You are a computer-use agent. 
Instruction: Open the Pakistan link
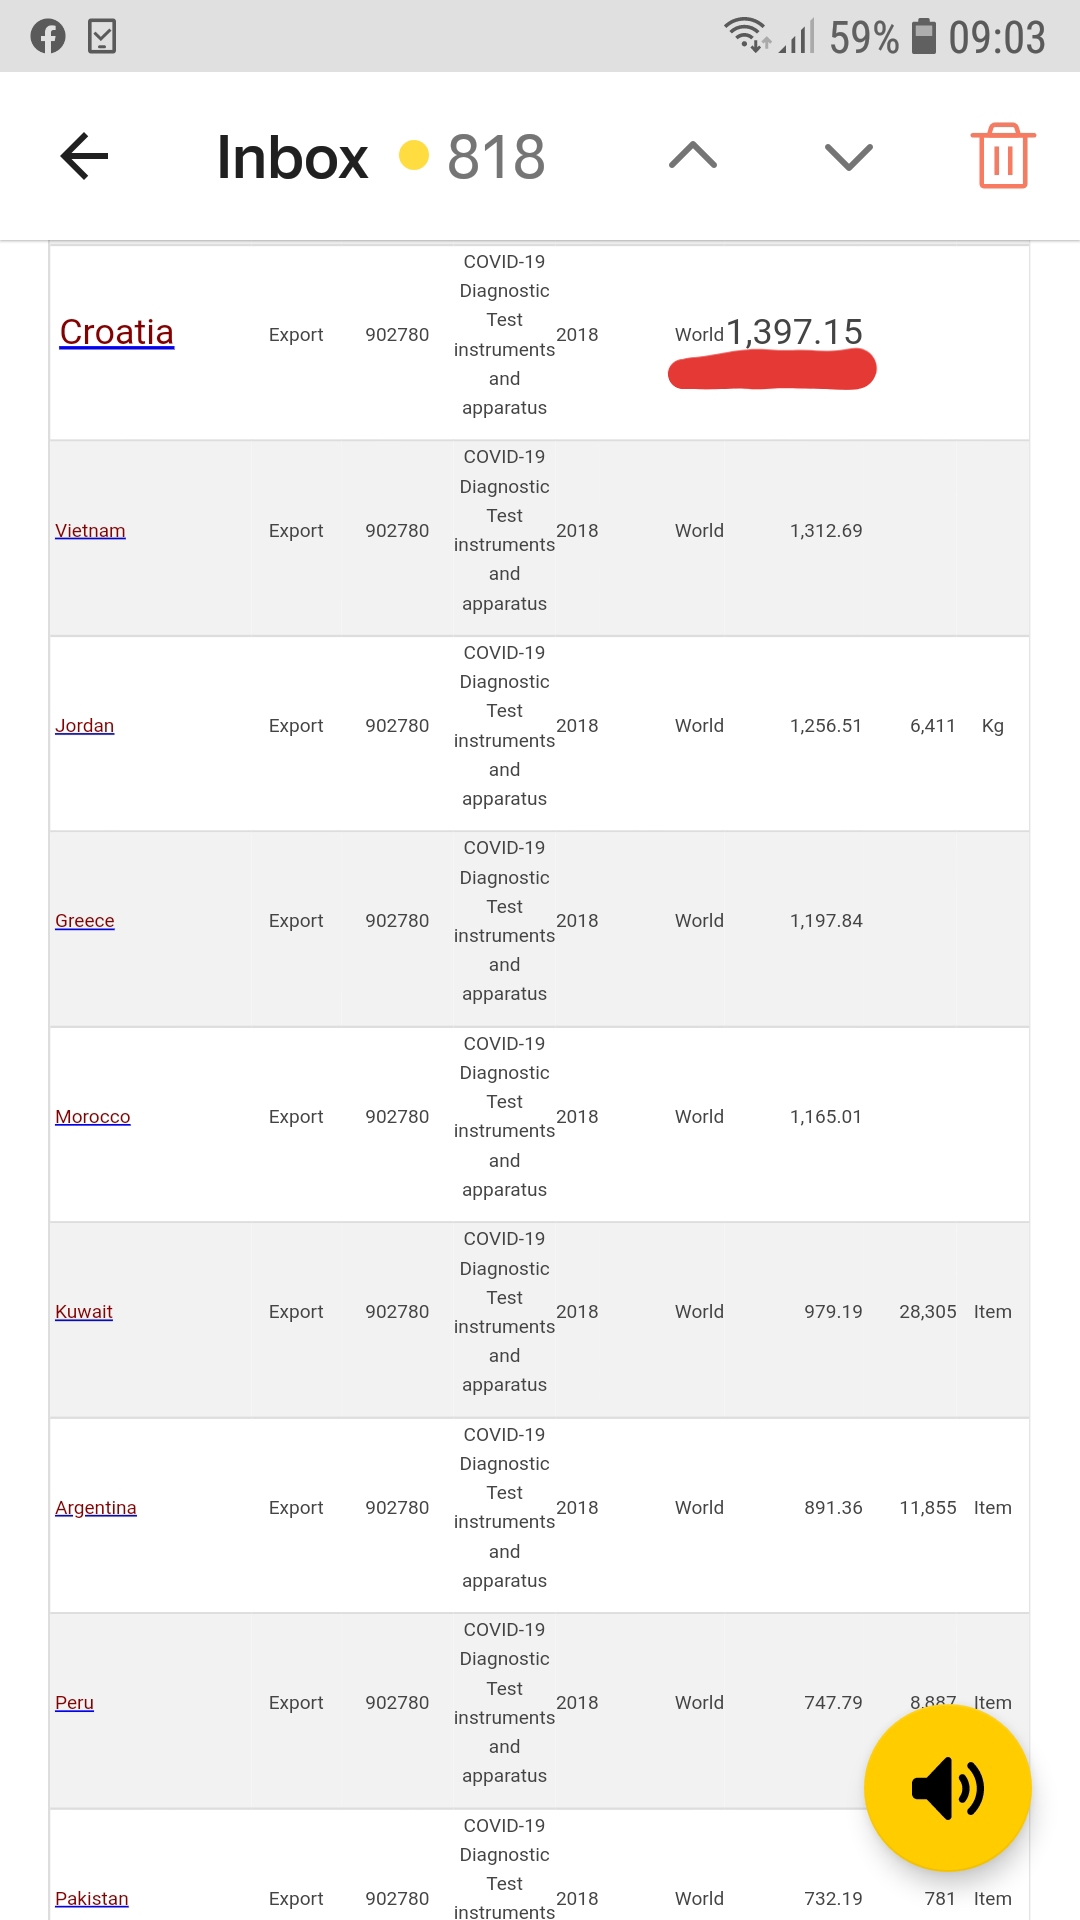coord(91,1899)
